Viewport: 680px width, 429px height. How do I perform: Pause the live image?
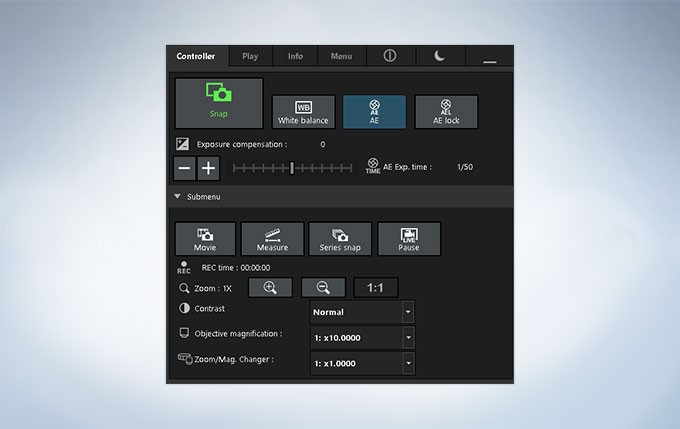pos(409,239)
